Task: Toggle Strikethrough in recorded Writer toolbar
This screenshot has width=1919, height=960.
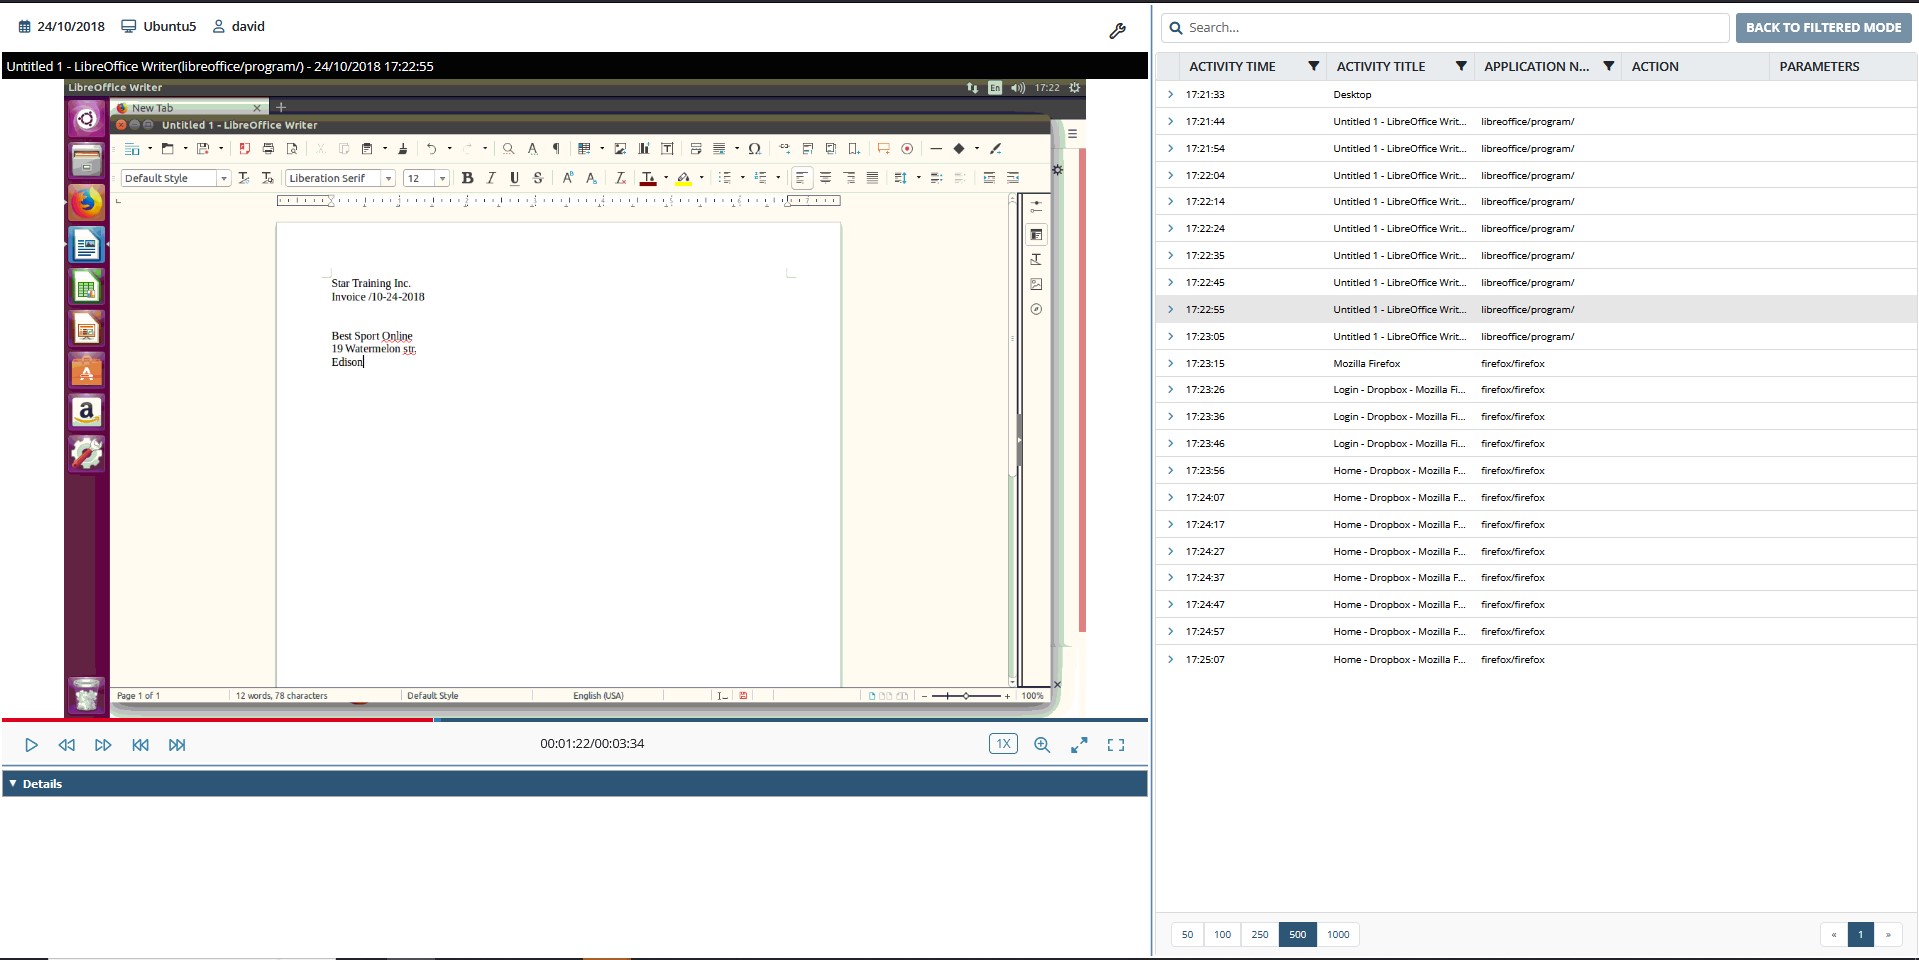Action: 538,178
